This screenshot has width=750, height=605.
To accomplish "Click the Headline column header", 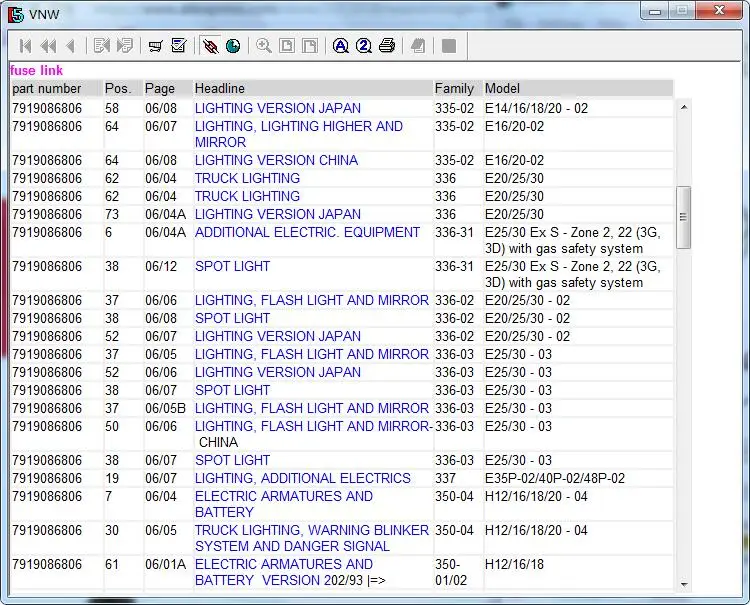I will pyautogui.click(x=312, y=89).
